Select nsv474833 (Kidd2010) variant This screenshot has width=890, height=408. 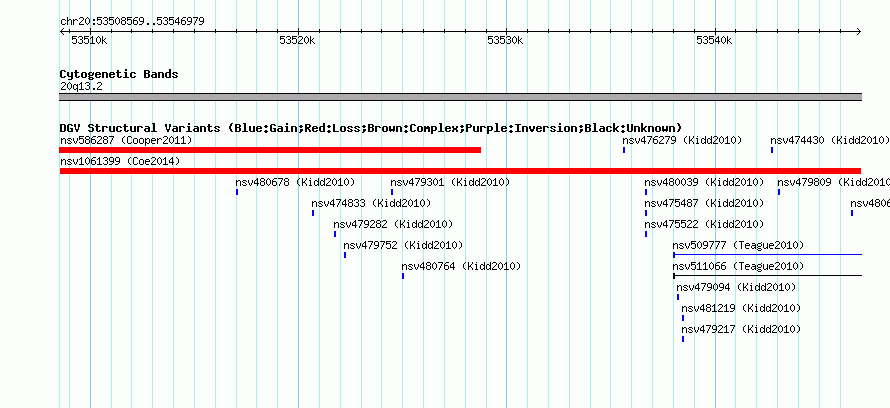(371, 203)
